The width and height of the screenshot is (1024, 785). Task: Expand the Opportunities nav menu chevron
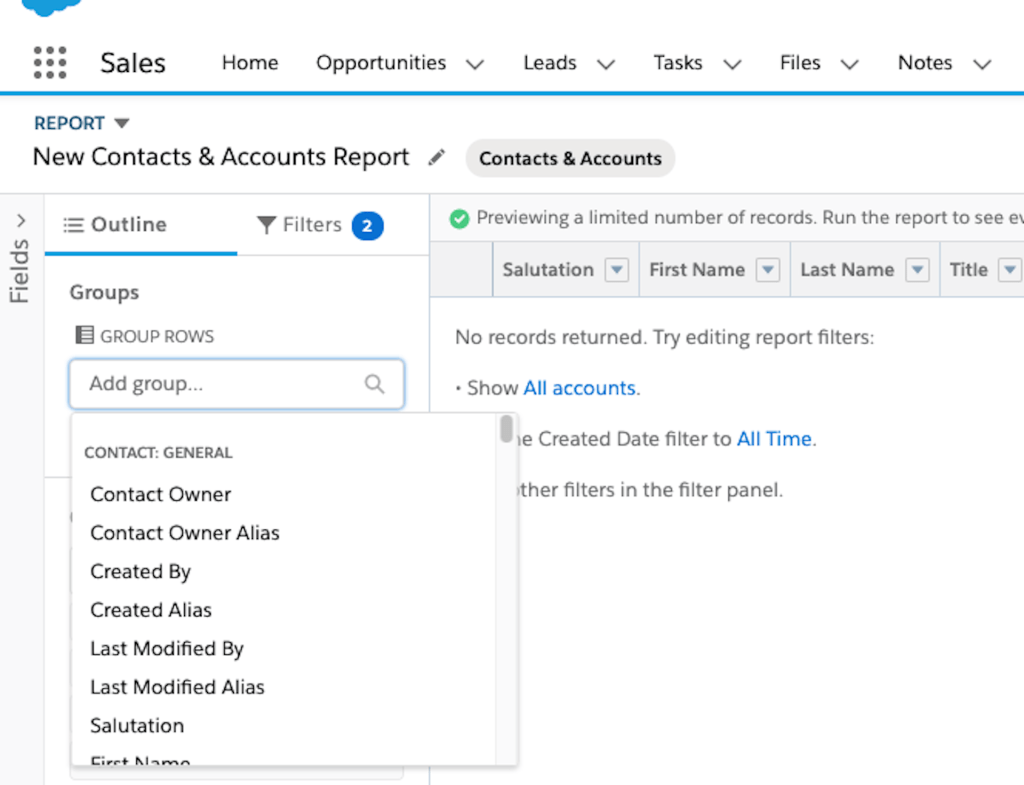click(475, 64)
